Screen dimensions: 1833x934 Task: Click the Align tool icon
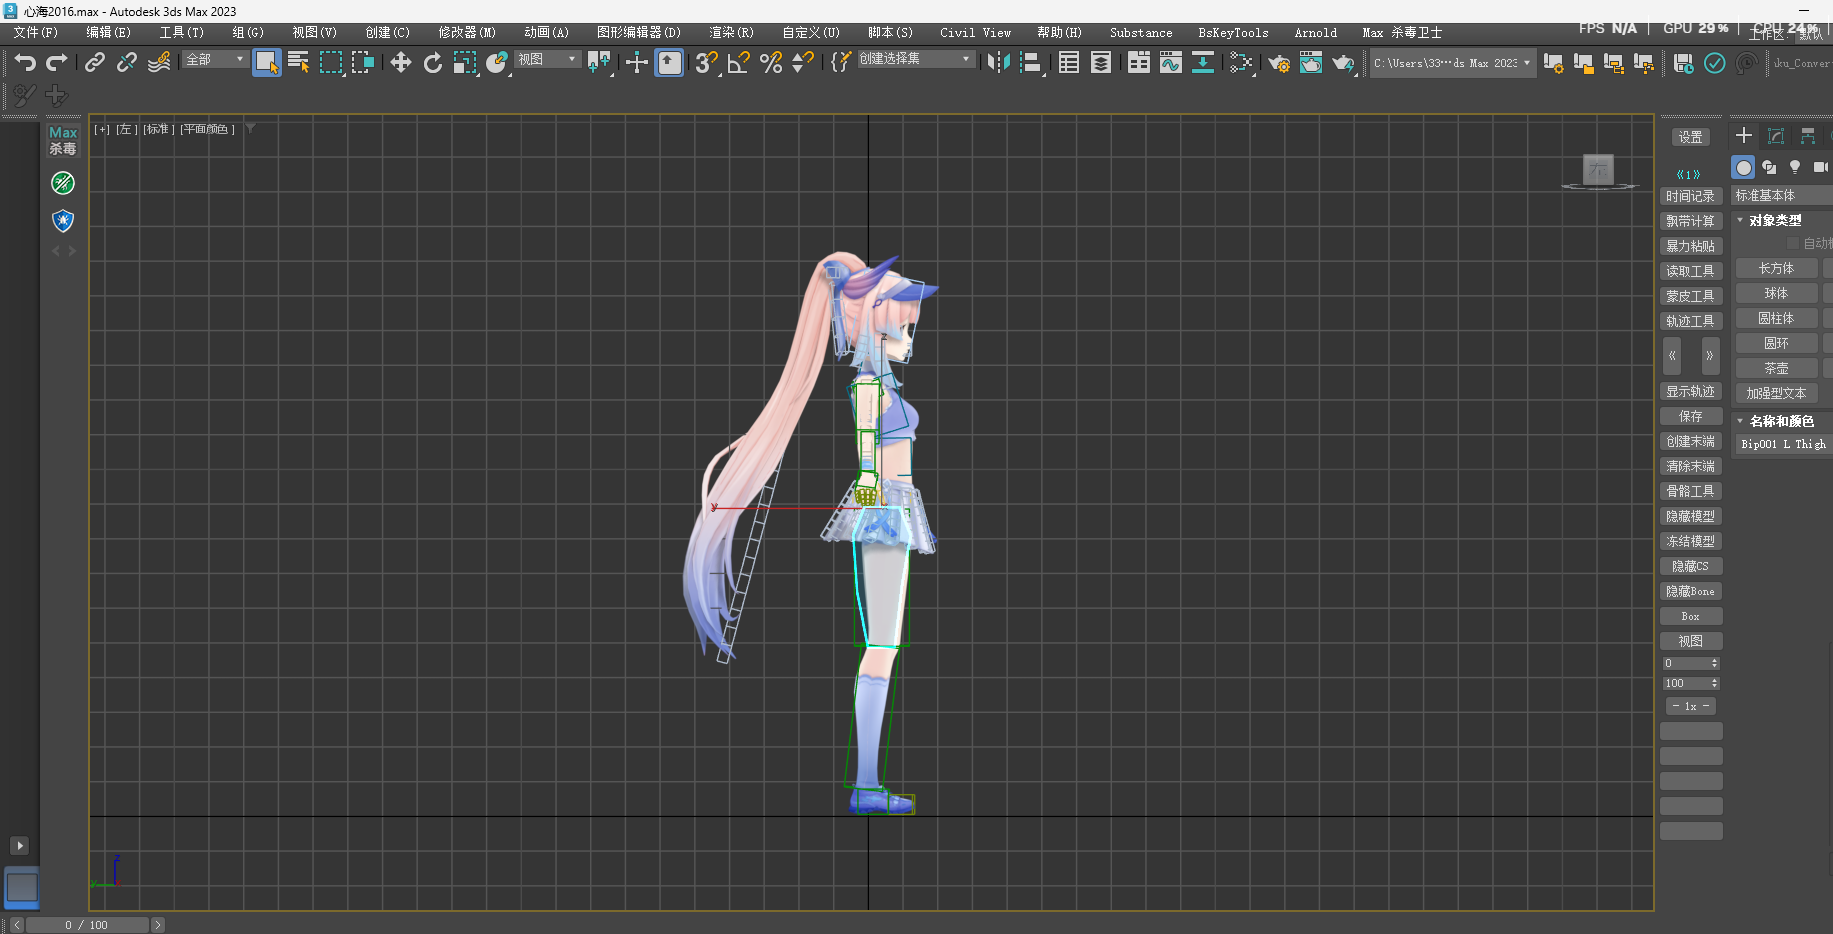click(x=1031, y=63)
